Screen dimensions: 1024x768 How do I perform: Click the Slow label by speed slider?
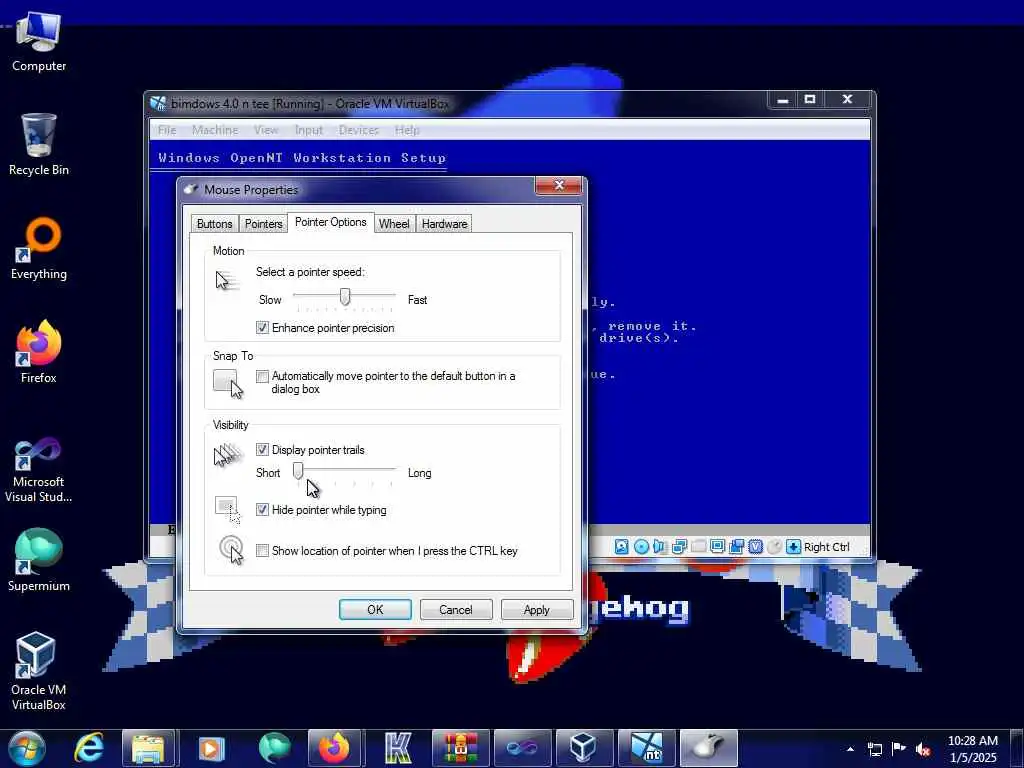[270, 300]
